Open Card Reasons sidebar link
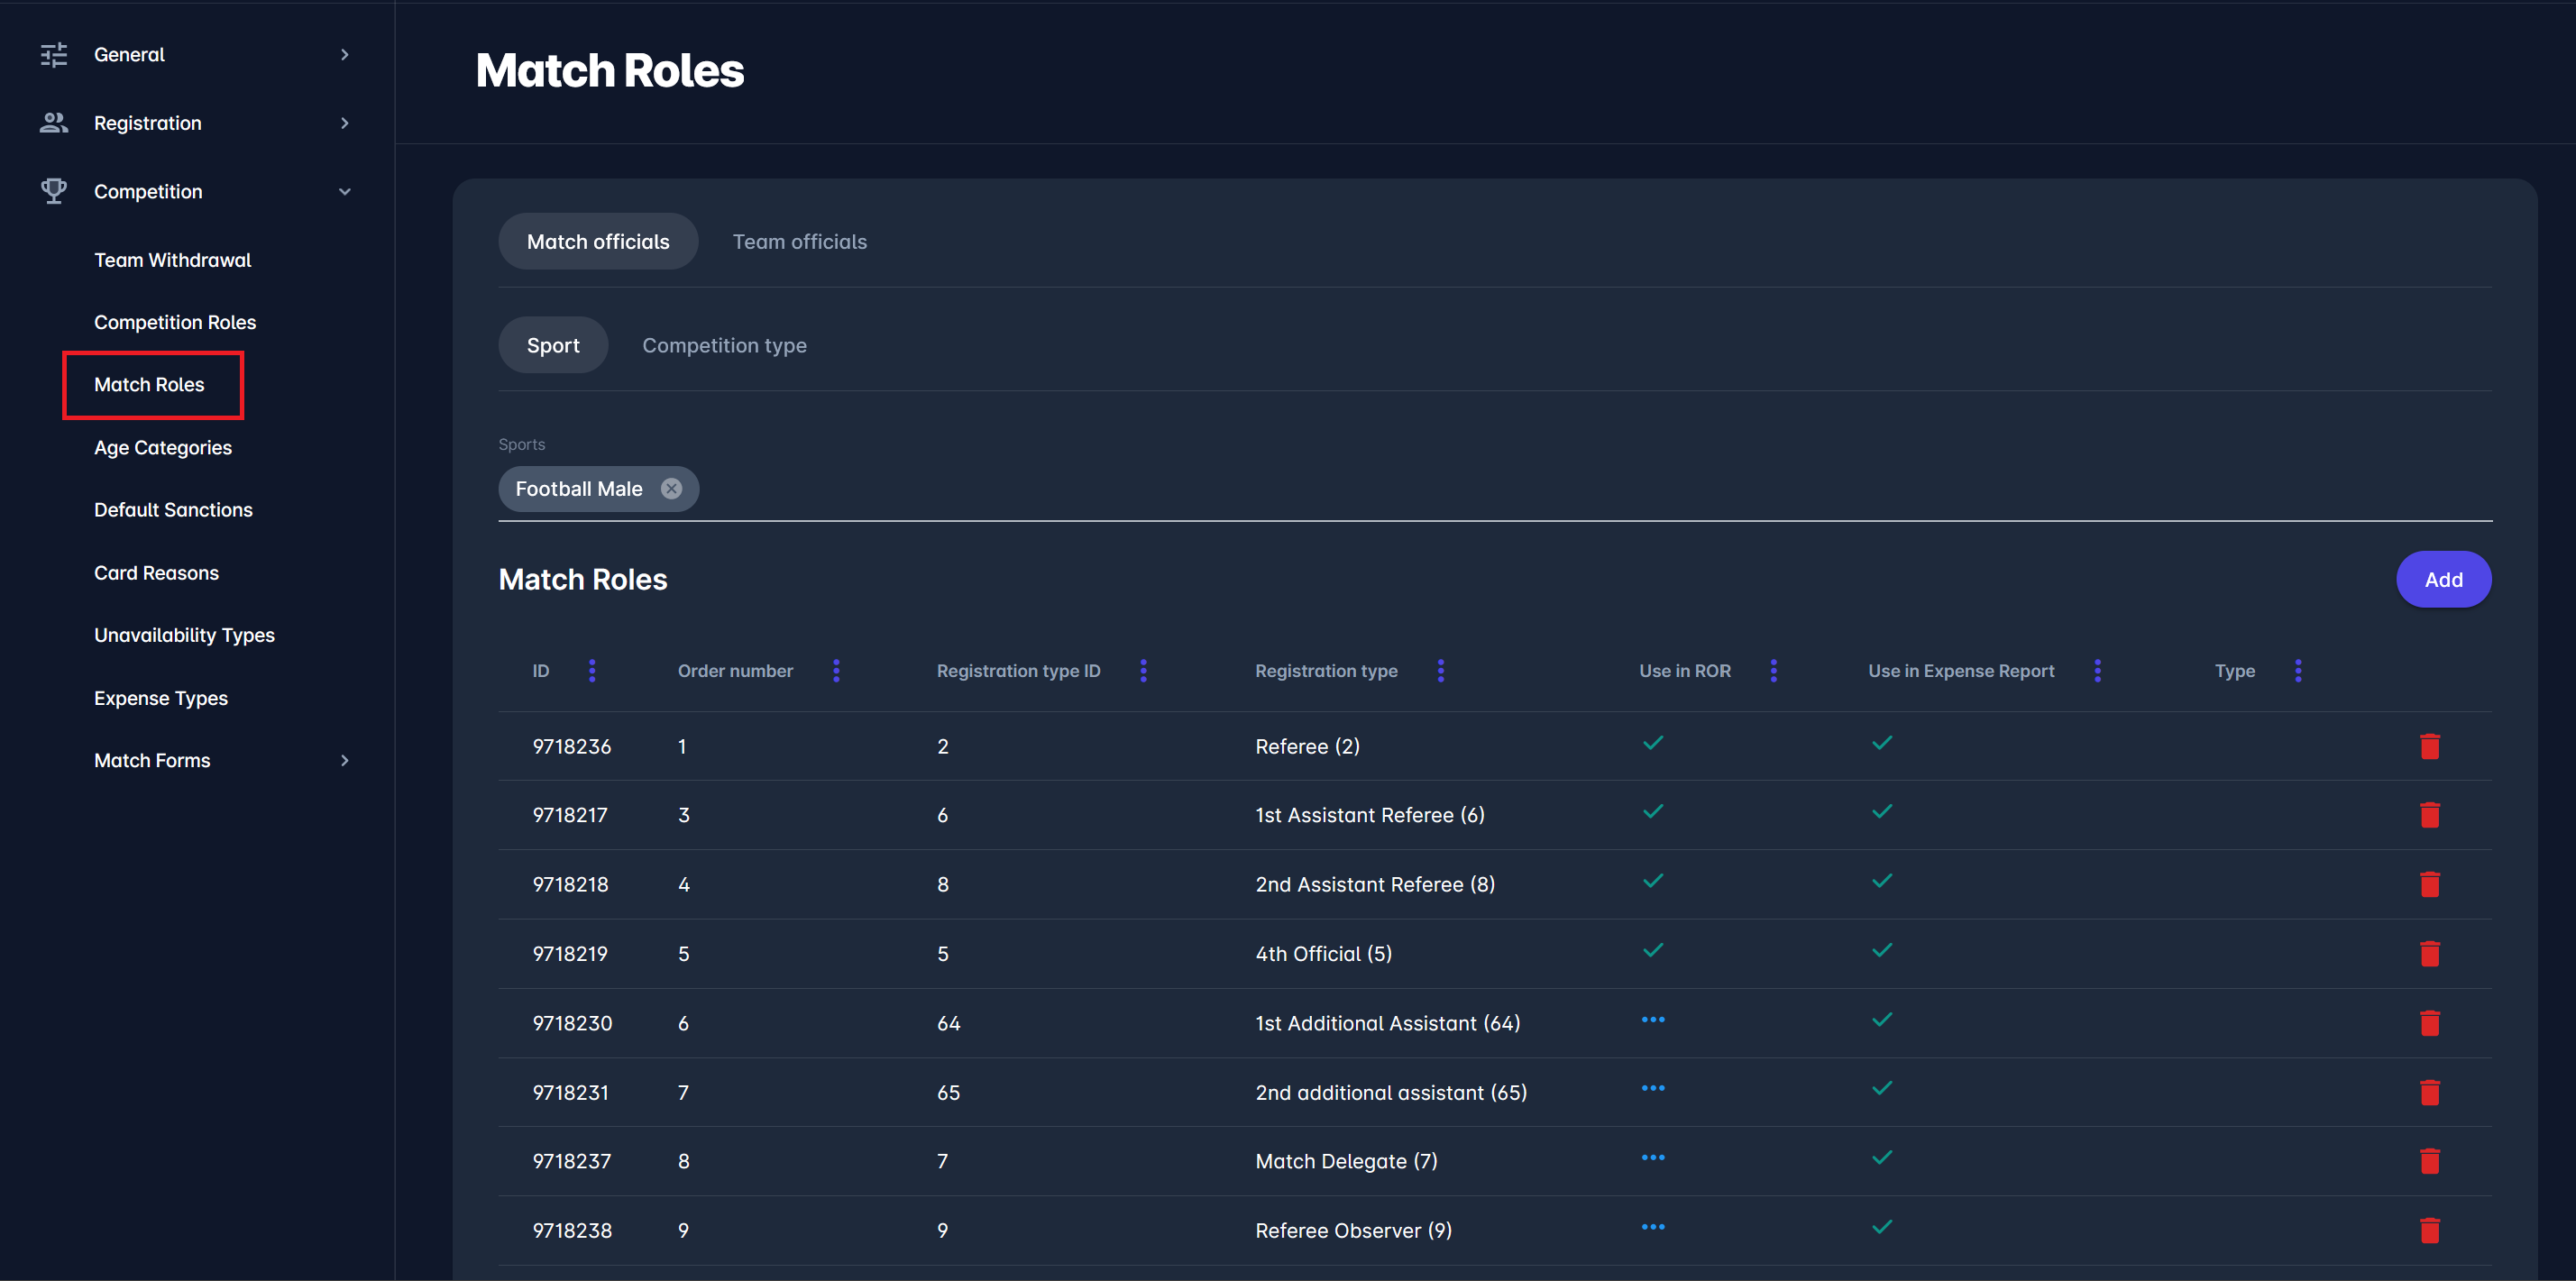 point(156,573)
